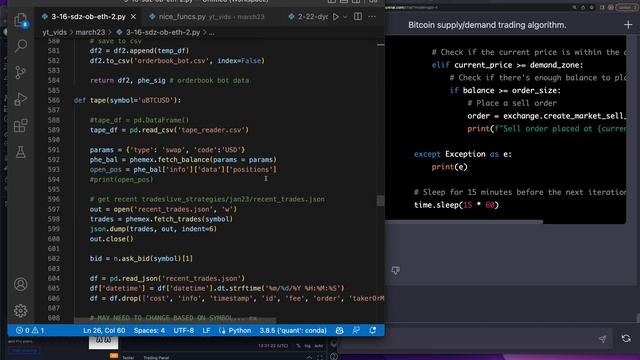Open the Search view in activity bar
640x360 pixels.
tap(20, 46)
